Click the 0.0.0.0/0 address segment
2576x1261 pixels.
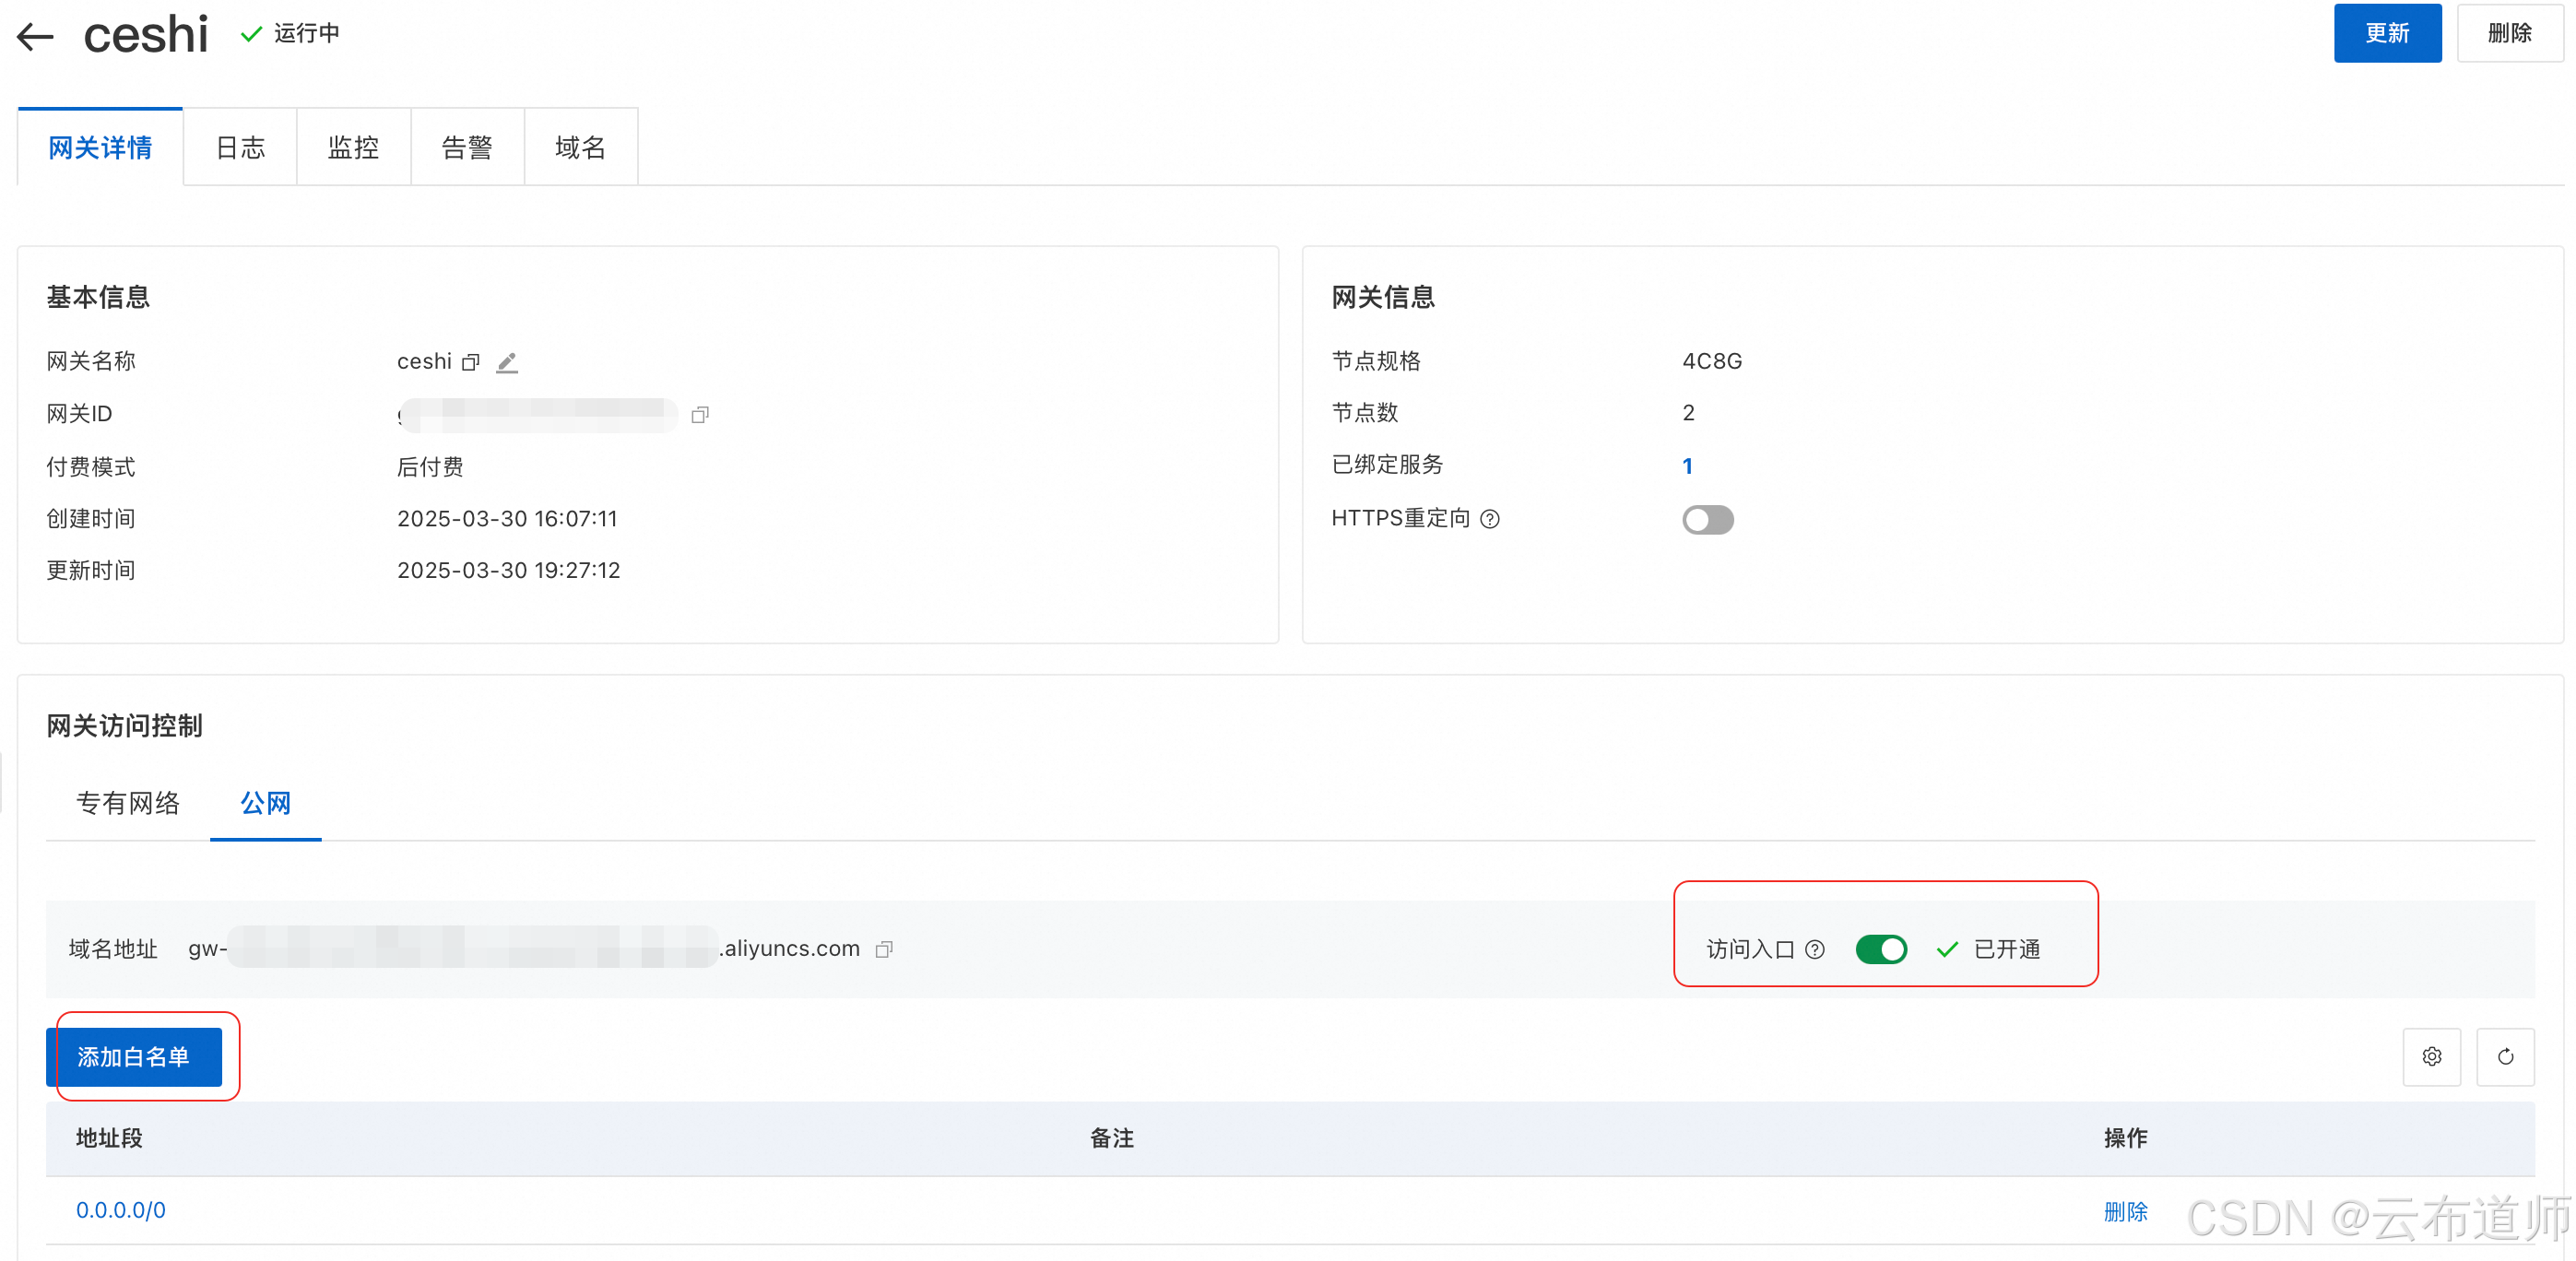point(121,1210)
